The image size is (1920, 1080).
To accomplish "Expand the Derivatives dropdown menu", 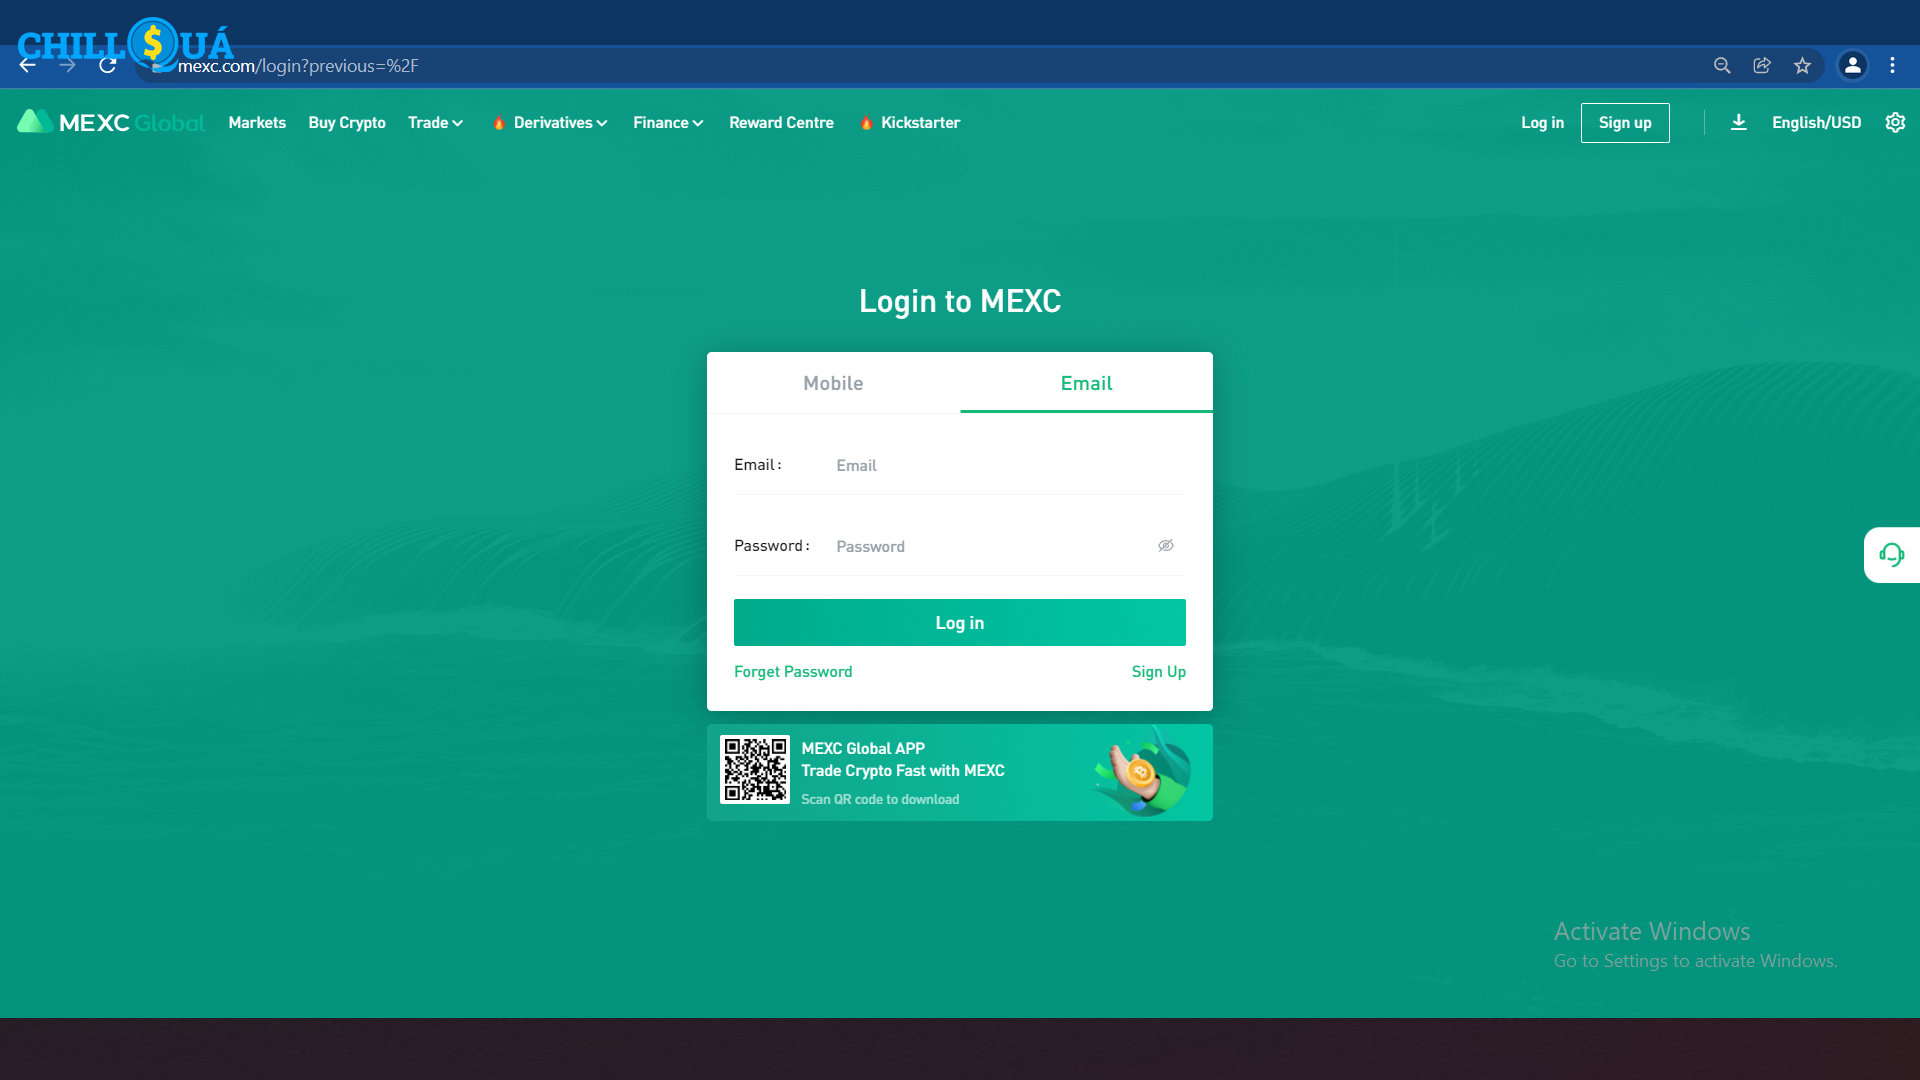I will (x=560, y=123).
